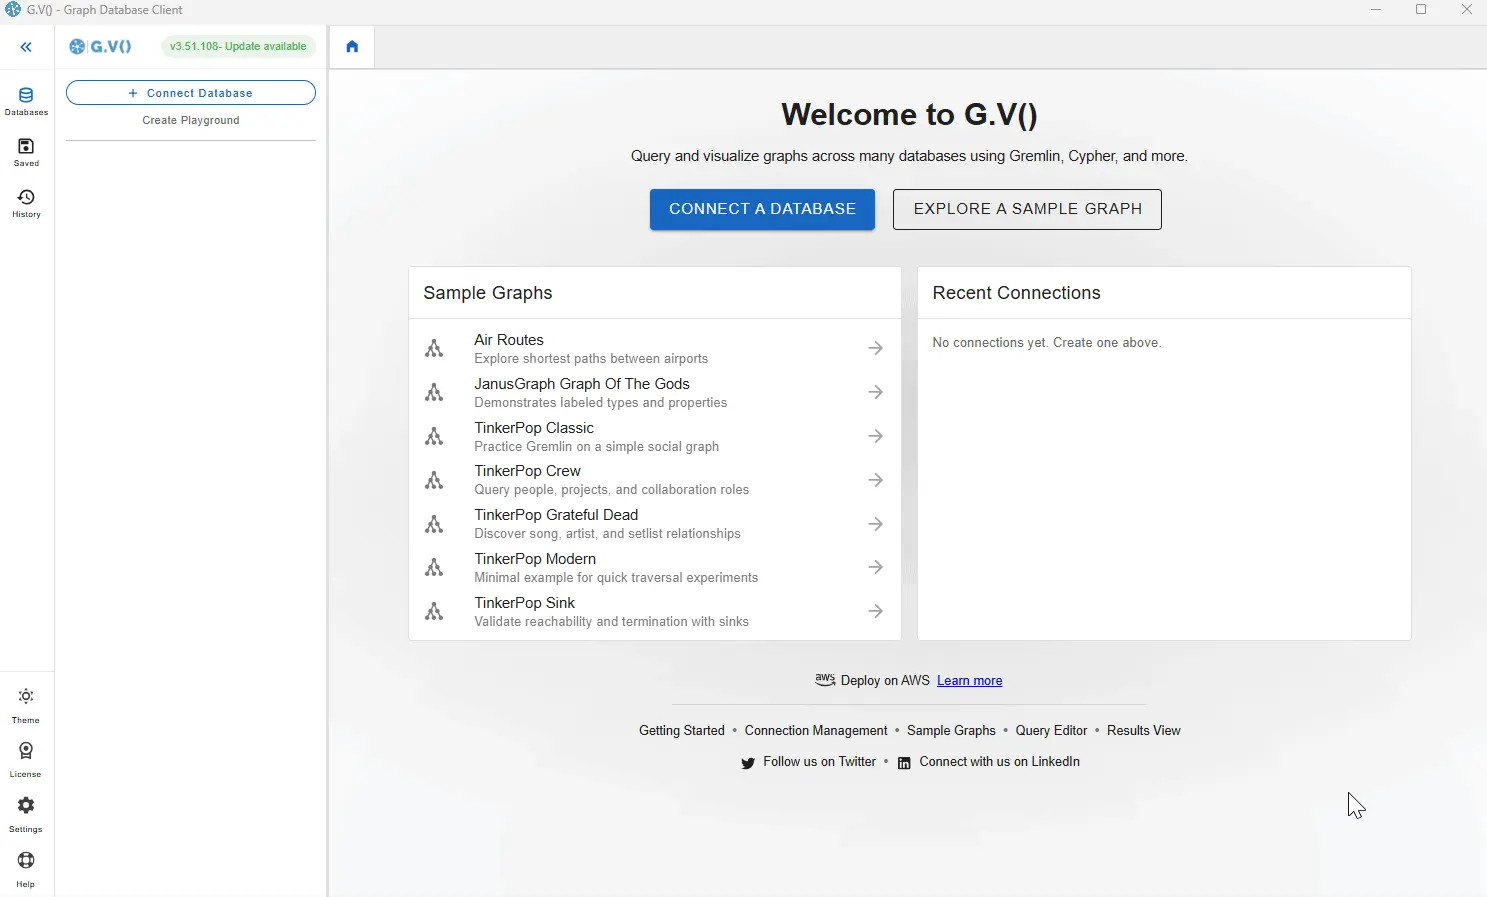Open the Saved queries sidebar icon

point(26,148)
